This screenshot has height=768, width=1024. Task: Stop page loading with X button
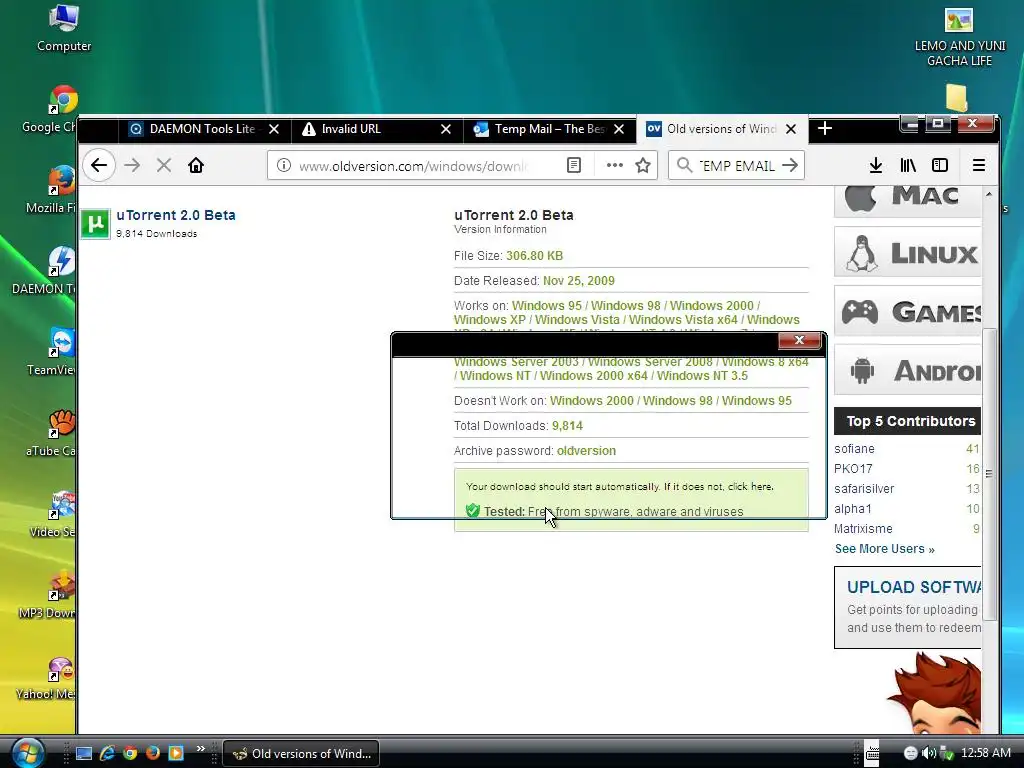[x=164, y=165]
